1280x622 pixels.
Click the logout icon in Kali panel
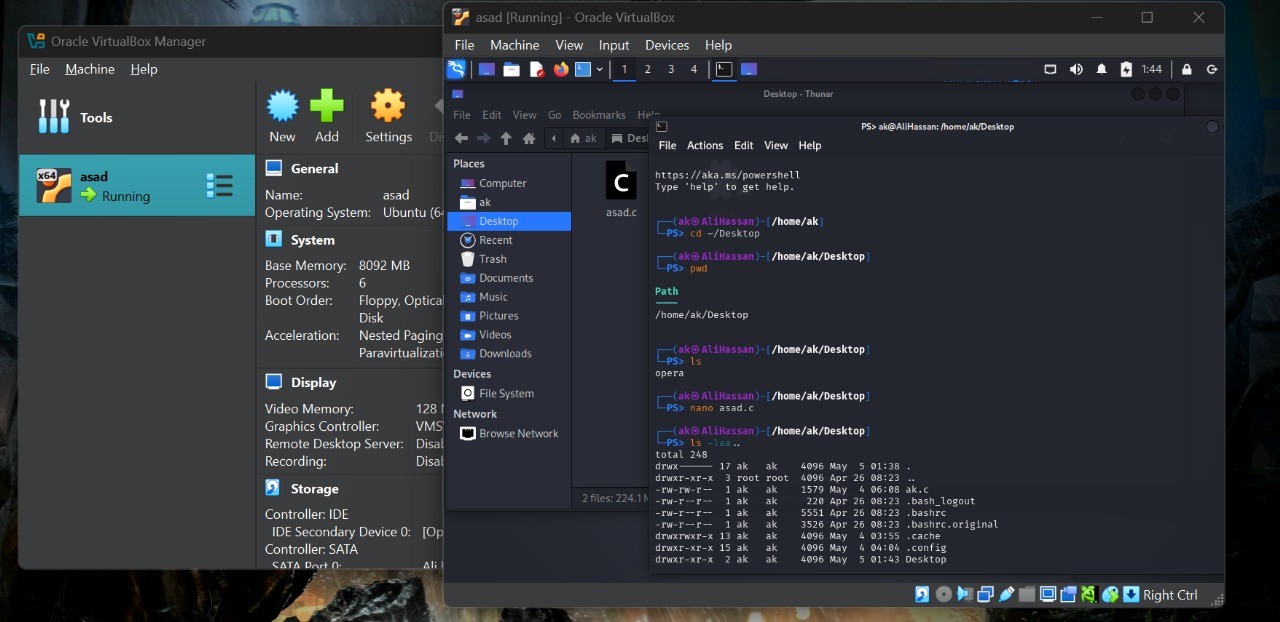1212,69
